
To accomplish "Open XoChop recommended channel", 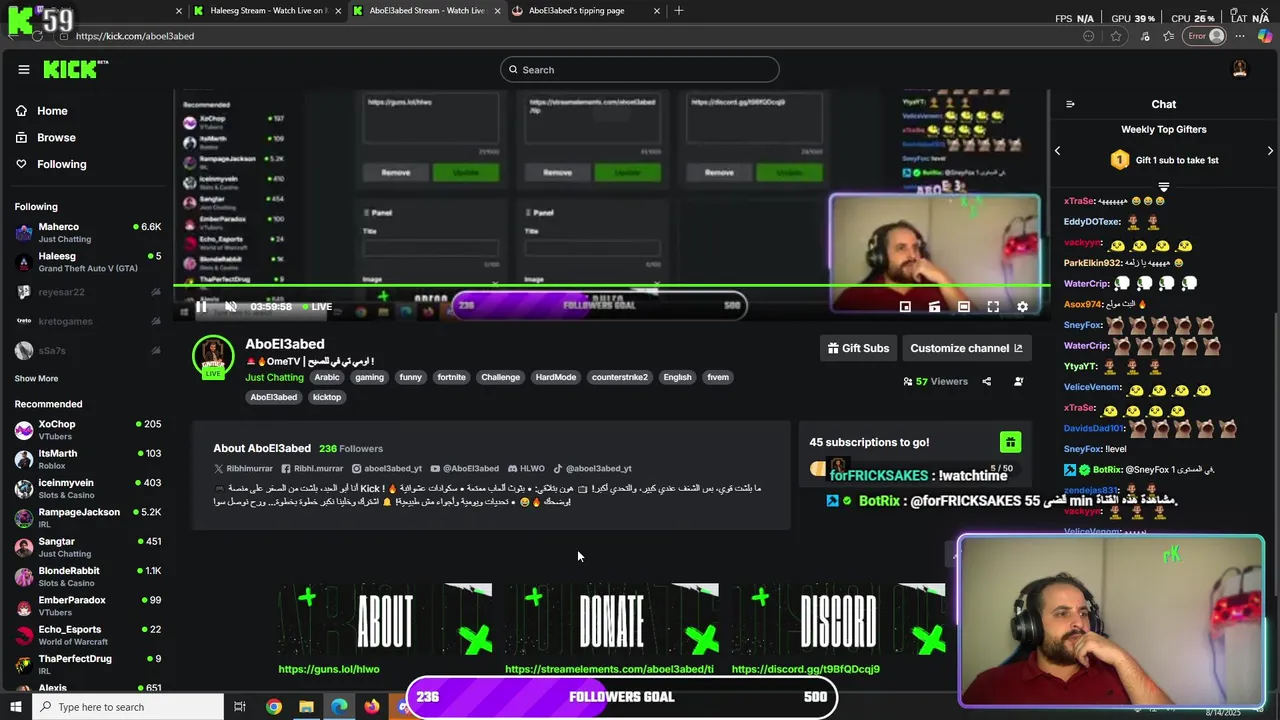I will click(88, 430).
